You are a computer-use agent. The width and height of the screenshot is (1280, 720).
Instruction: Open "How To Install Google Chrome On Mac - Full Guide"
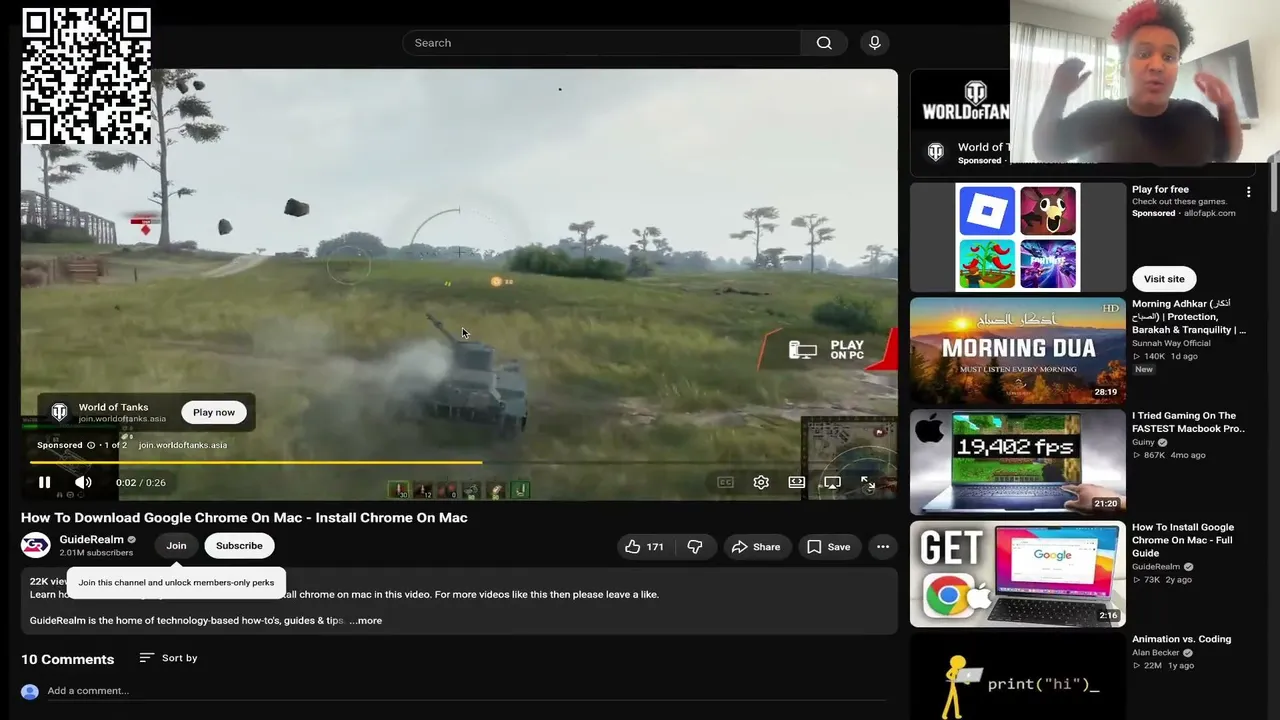coord(1183,540)
